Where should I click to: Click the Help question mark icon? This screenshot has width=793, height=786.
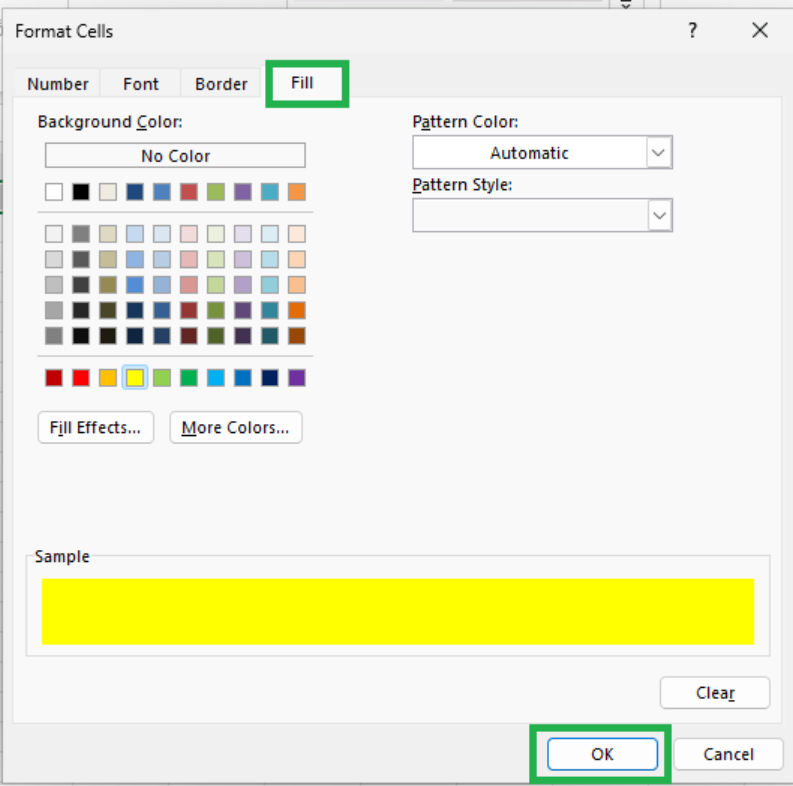(692, 31)
